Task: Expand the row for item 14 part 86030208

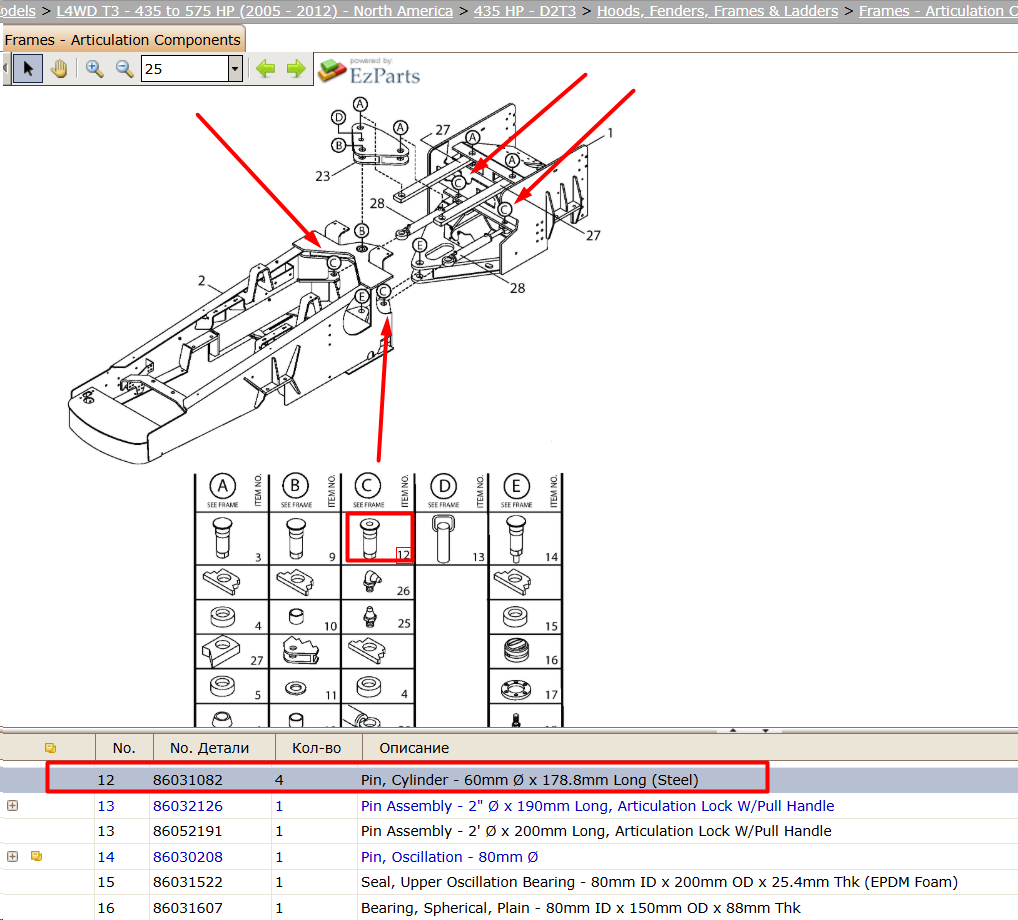Action: point(12,856)
